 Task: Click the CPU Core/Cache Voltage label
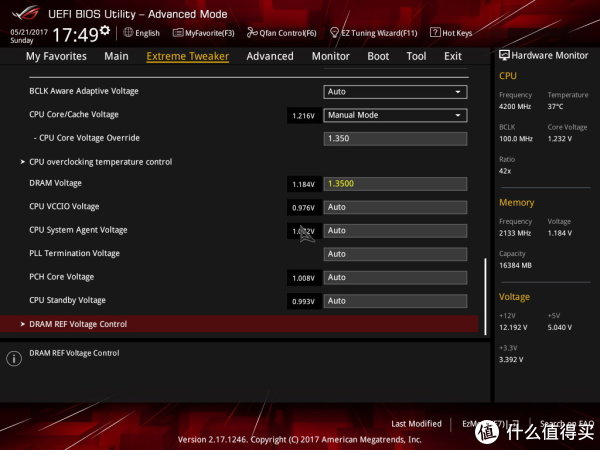tap(74, 114)
